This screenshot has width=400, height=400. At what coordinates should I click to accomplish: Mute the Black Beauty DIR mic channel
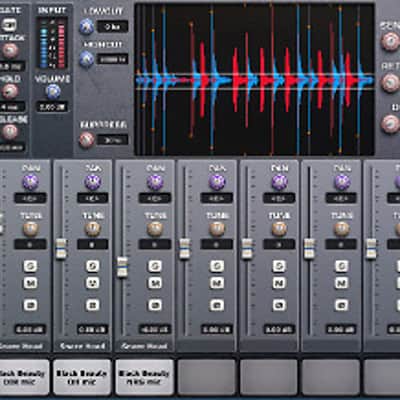coord(30,283)
